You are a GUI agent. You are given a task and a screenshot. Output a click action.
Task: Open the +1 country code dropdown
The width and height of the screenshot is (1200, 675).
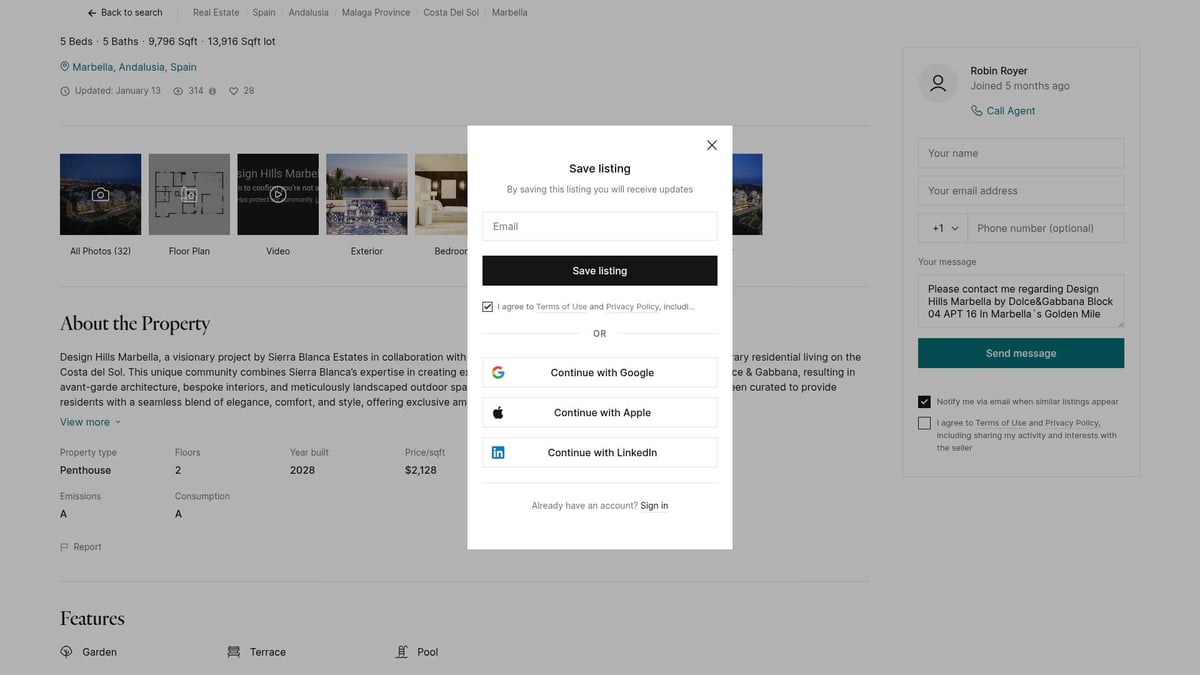coord(944,228)
